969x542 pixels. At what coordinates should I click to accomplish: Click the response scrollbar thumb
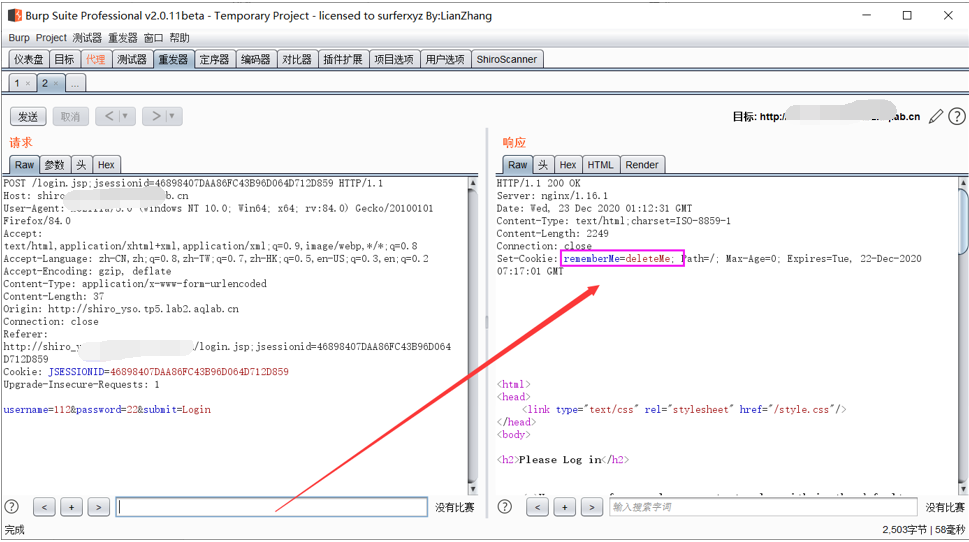963,221
